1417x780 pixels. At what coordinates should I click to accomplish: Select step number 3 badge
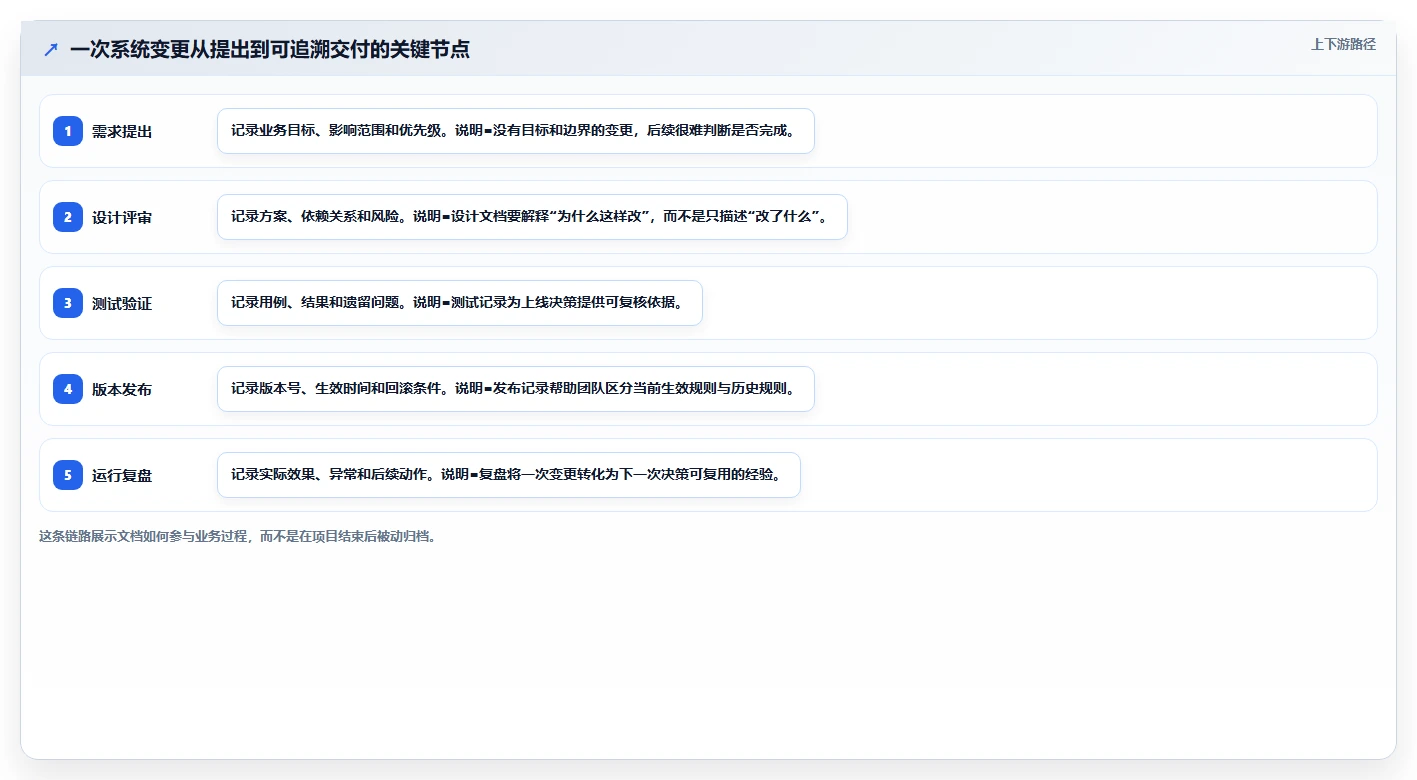point(68,303)
